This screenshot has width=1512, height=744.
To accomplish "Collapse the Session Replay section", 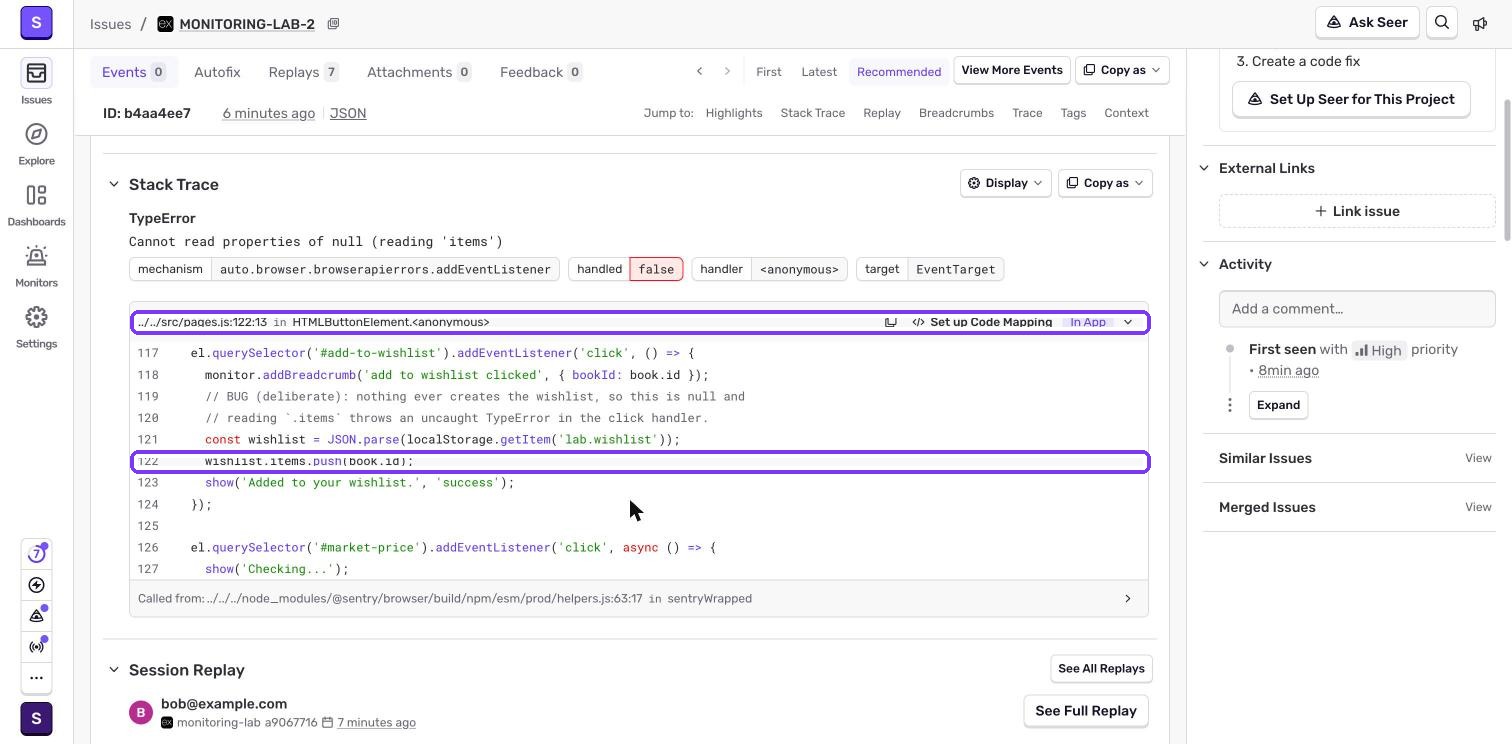I will 114,670.
